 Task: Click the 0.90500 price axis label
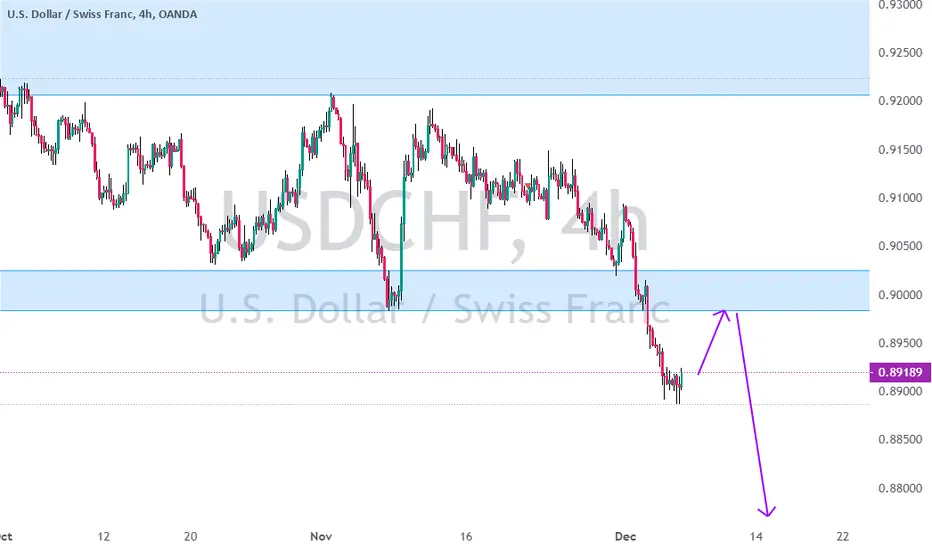pos(900,246)
